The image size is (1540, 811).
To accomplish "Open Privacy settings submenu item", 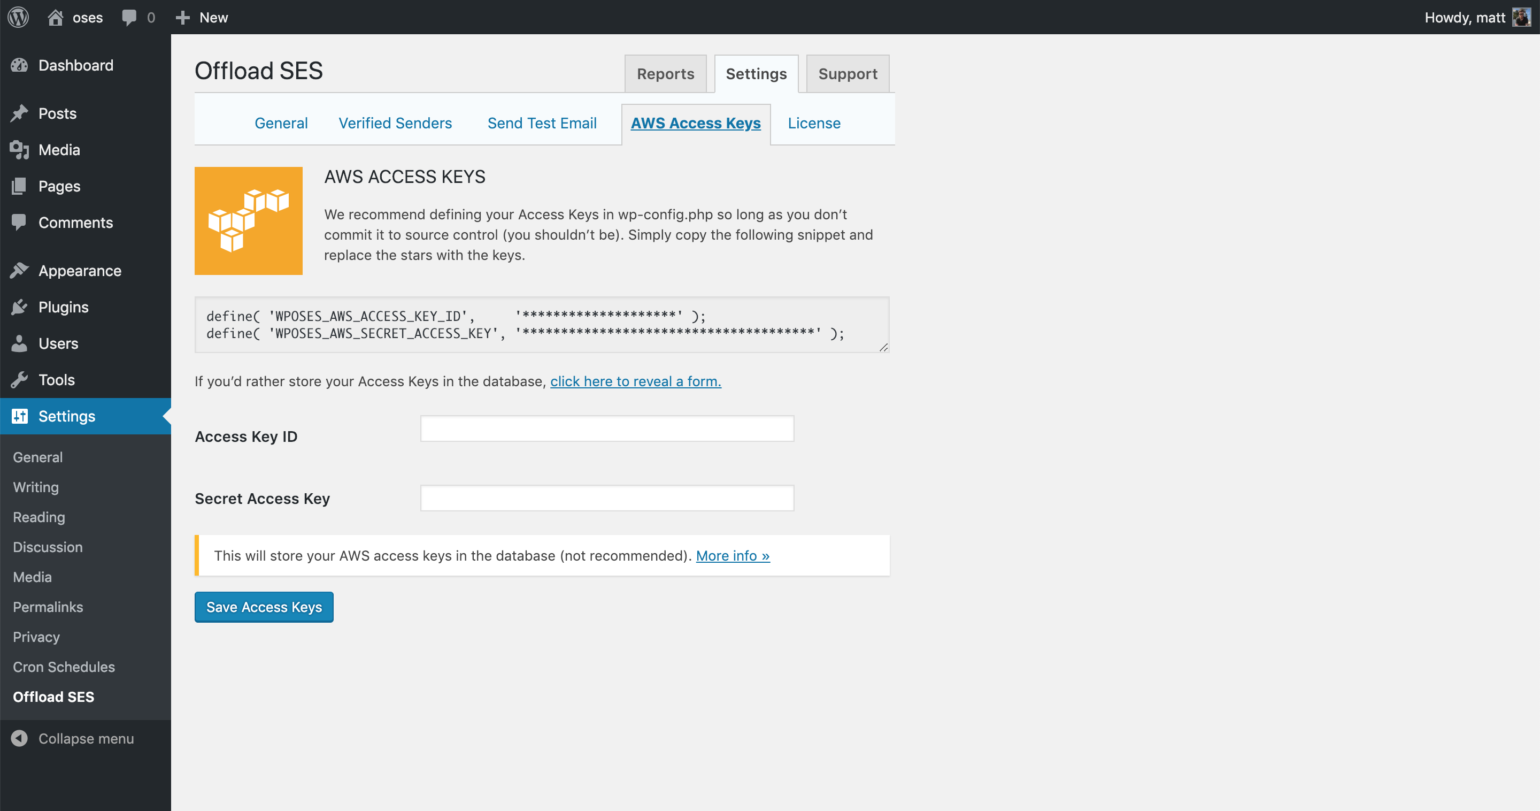I will point(36,637).
